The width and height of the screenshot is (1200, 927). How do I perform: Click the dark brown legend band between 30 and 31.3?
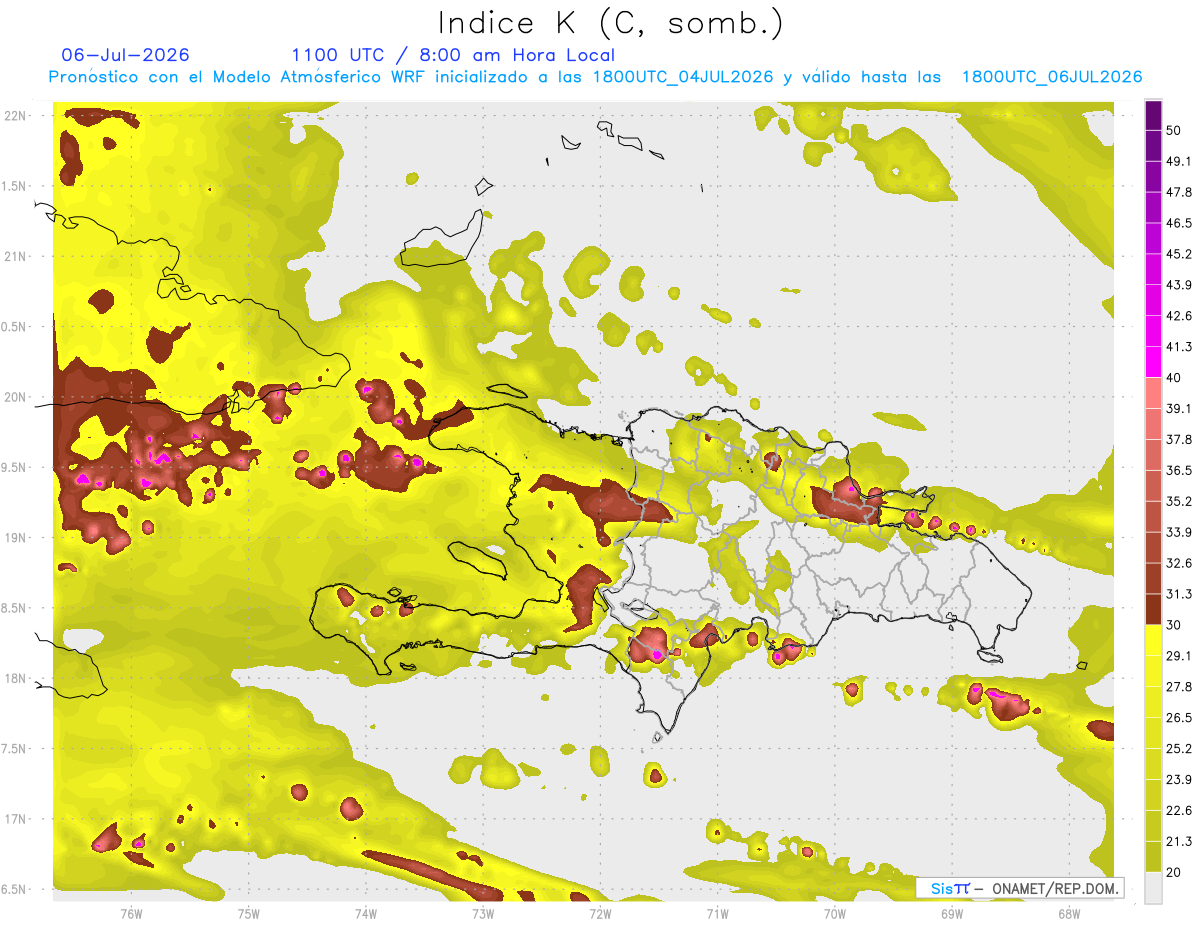(x=1153, y=610)
